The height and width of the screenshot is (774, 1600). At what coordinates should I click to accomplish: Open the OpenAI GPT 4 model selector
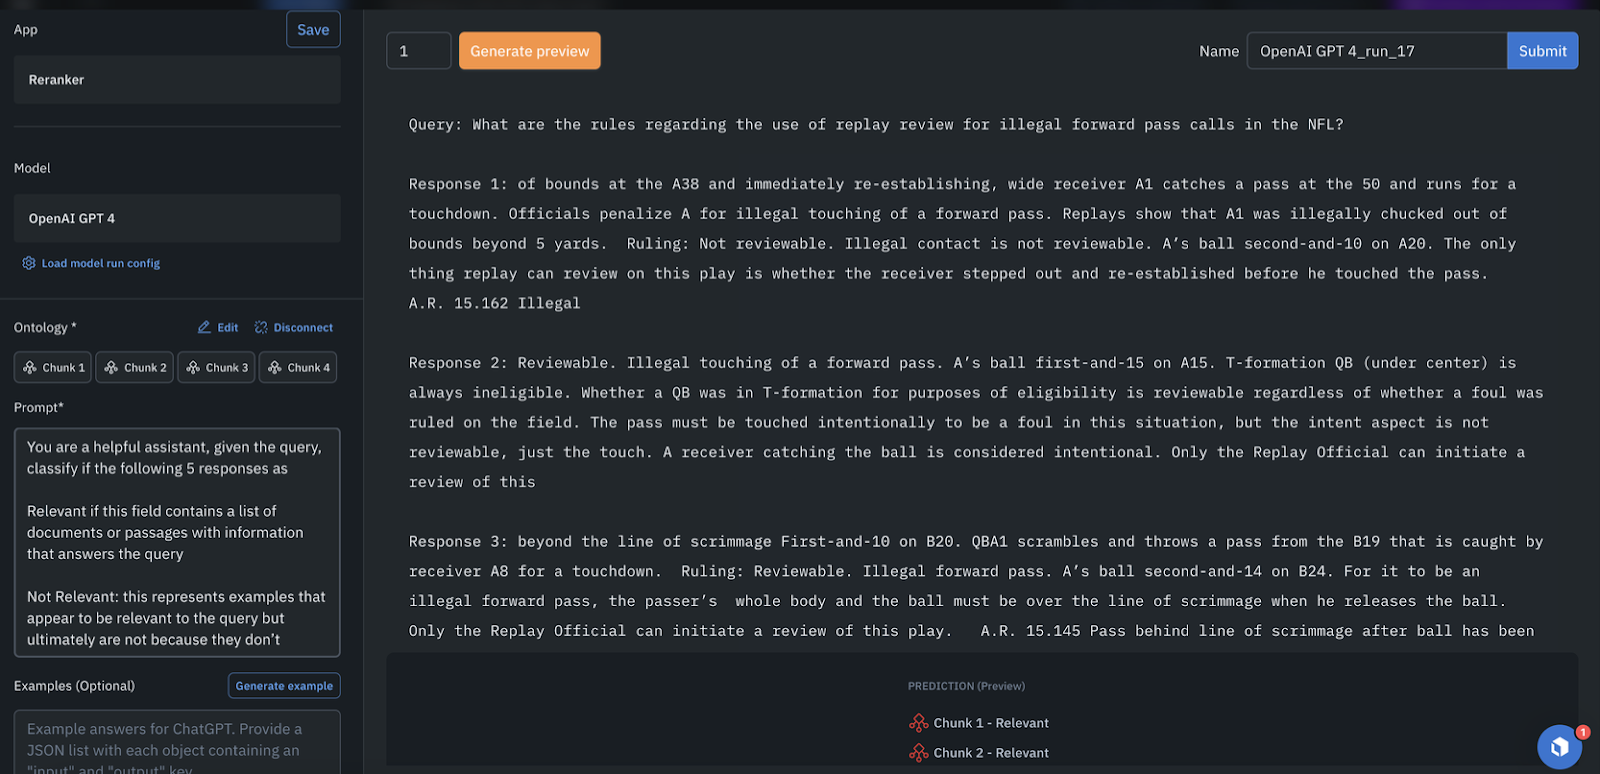tap(177, 218)
